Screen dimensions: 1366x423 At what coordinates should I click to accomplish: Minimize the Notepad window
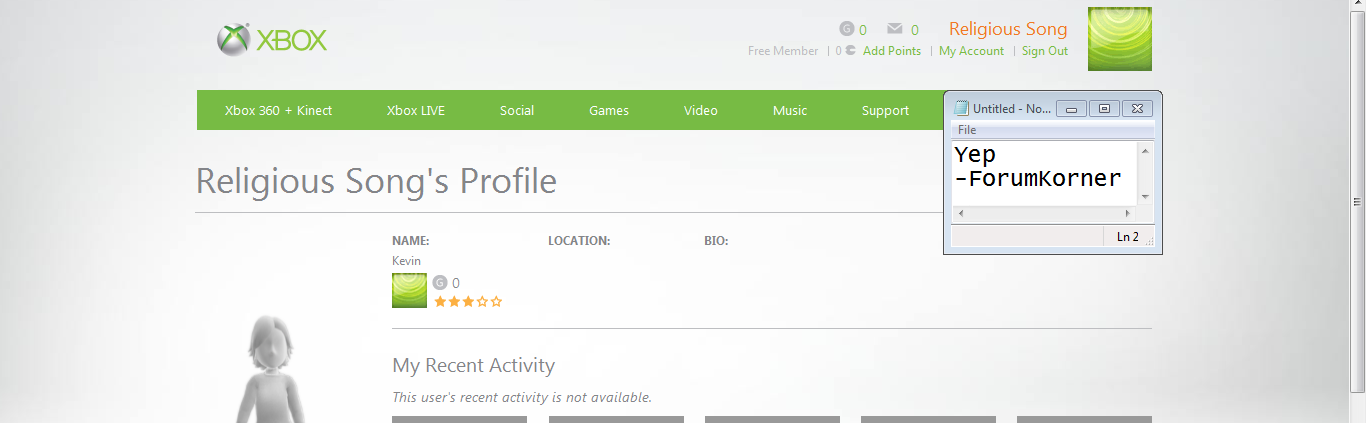(x=1071, y=108)
